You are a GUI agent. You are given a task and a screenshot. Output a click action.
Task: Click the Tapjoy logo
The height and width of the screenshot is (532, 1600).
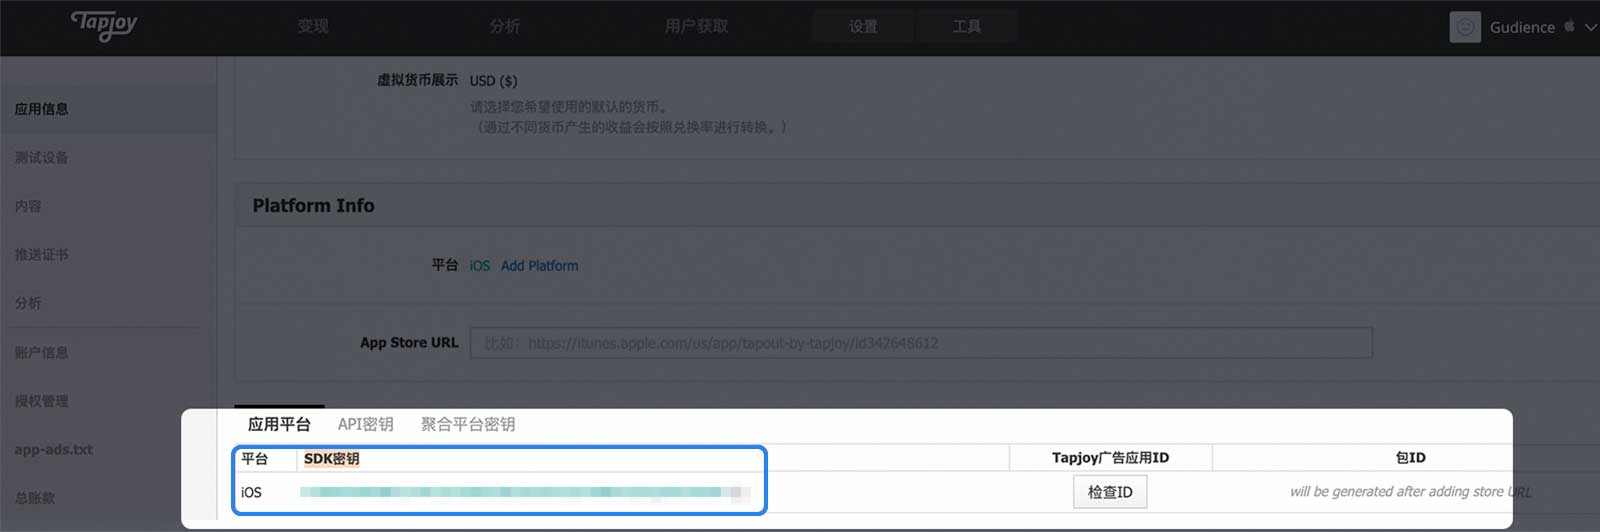tap(104, 25)
